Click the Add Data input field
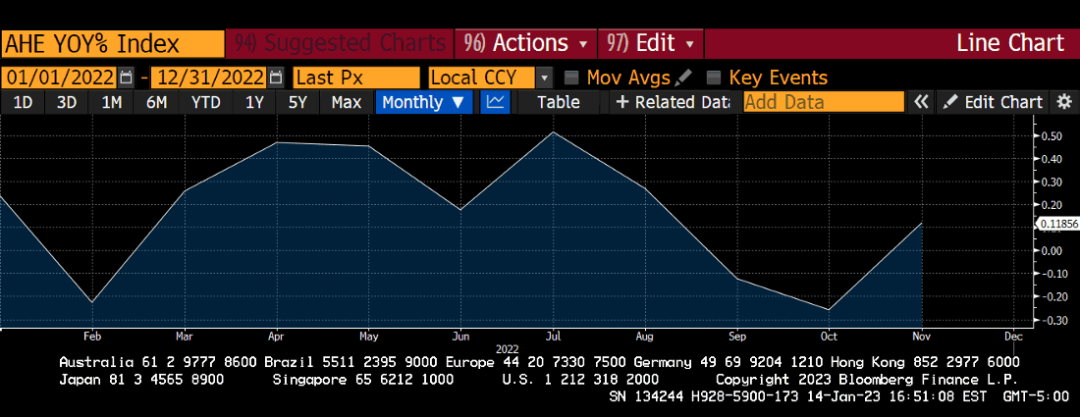Screen dimensions: 1080x417 tap(823, 102)
